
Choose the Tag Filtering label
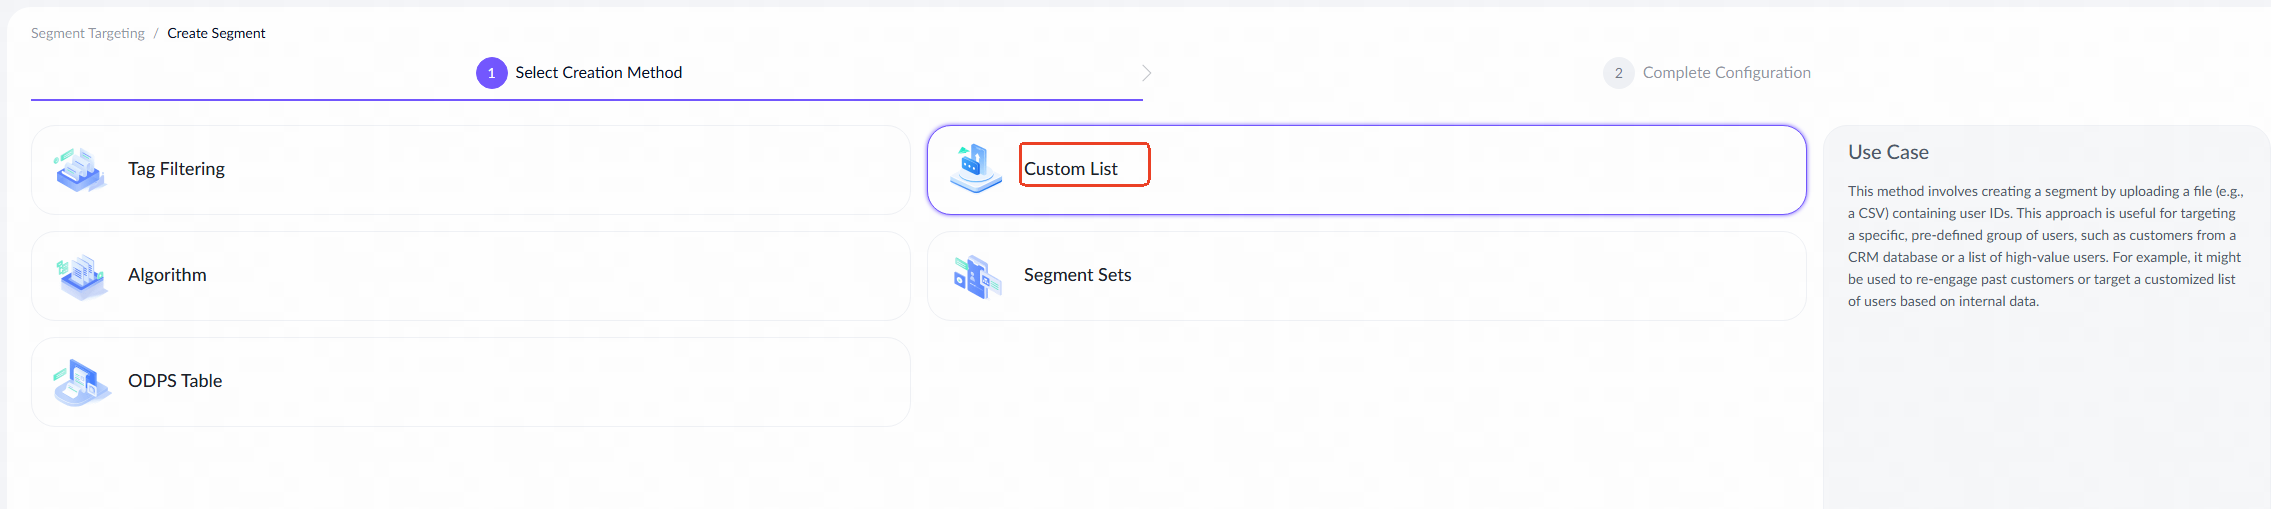pos(176,169)
